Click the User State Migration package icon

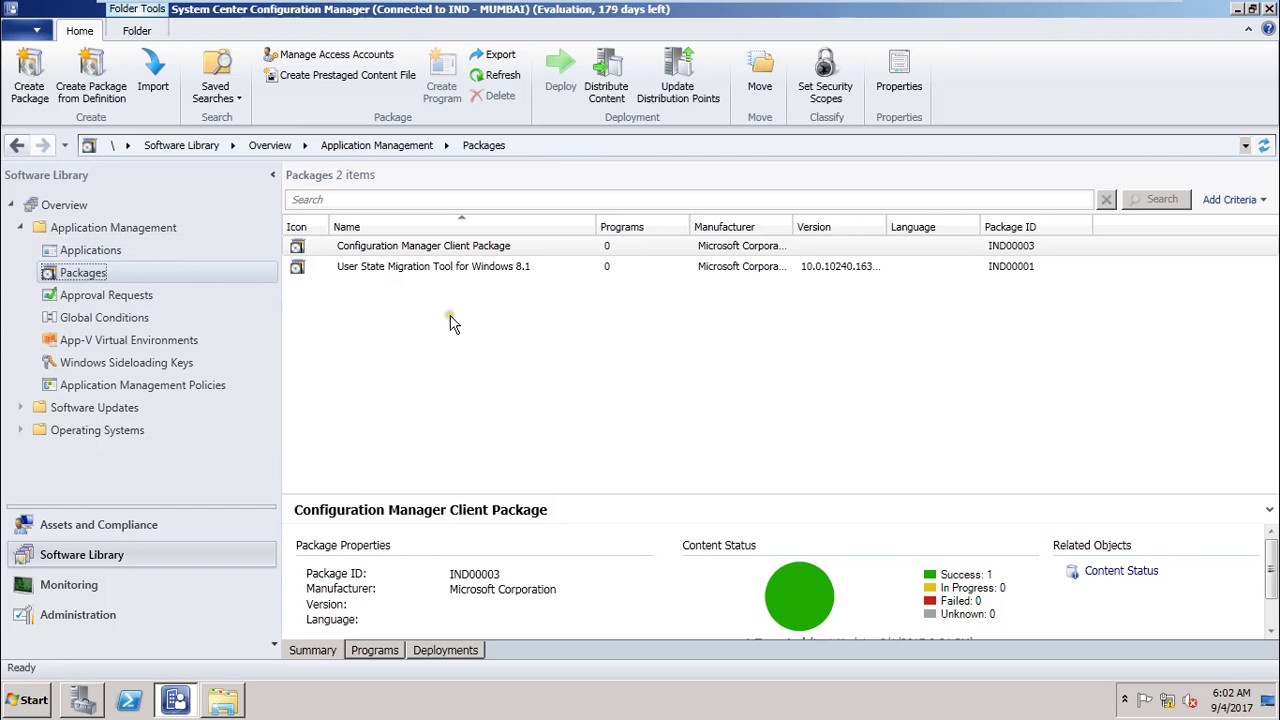click(x=297, y=267)
